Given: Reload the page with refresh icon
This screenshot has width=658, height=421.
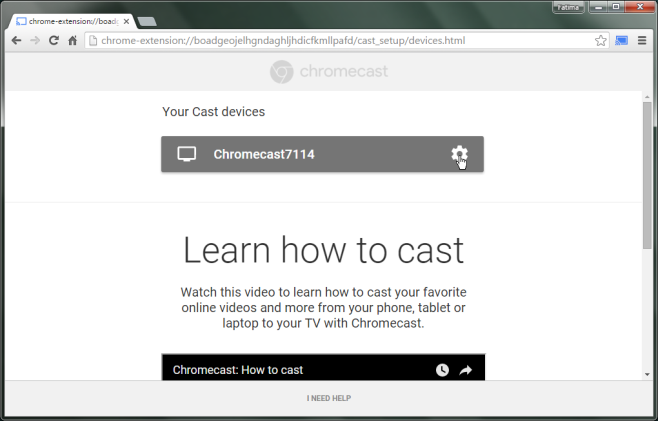Looking at the screenshot, I should point(54,41).
